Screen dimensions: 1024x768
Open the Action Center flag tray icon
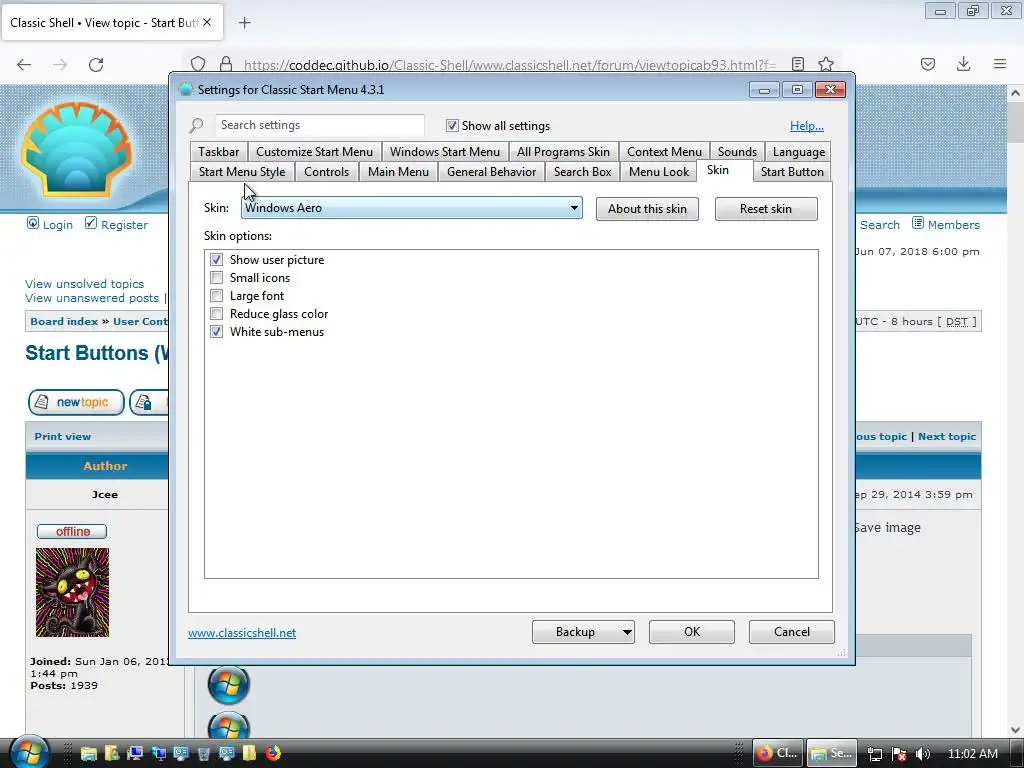(899, 754)
